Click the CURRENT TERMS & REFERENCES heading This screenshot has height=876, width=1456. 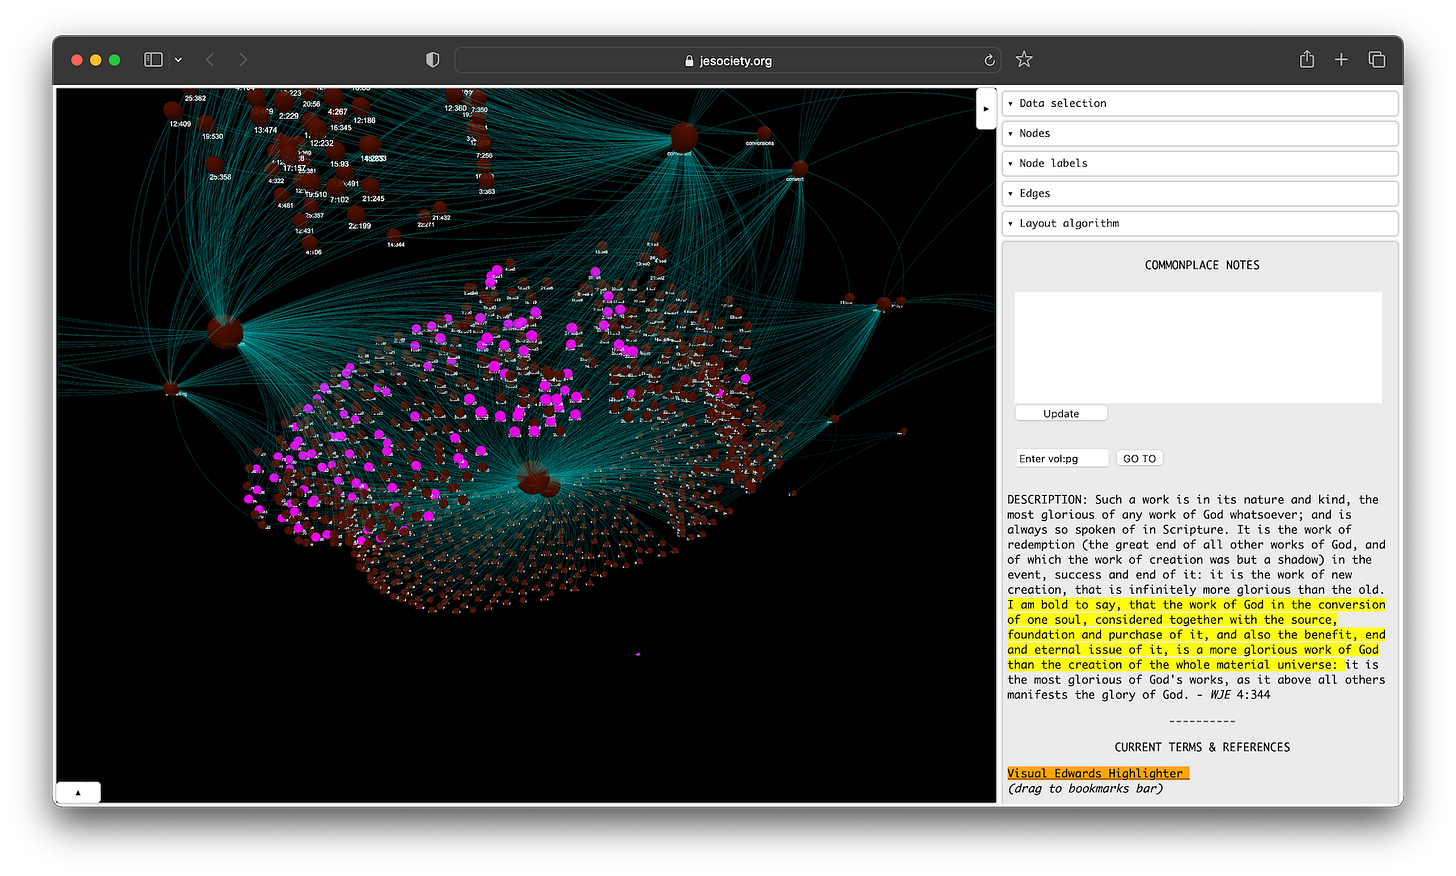(1202, 747)
